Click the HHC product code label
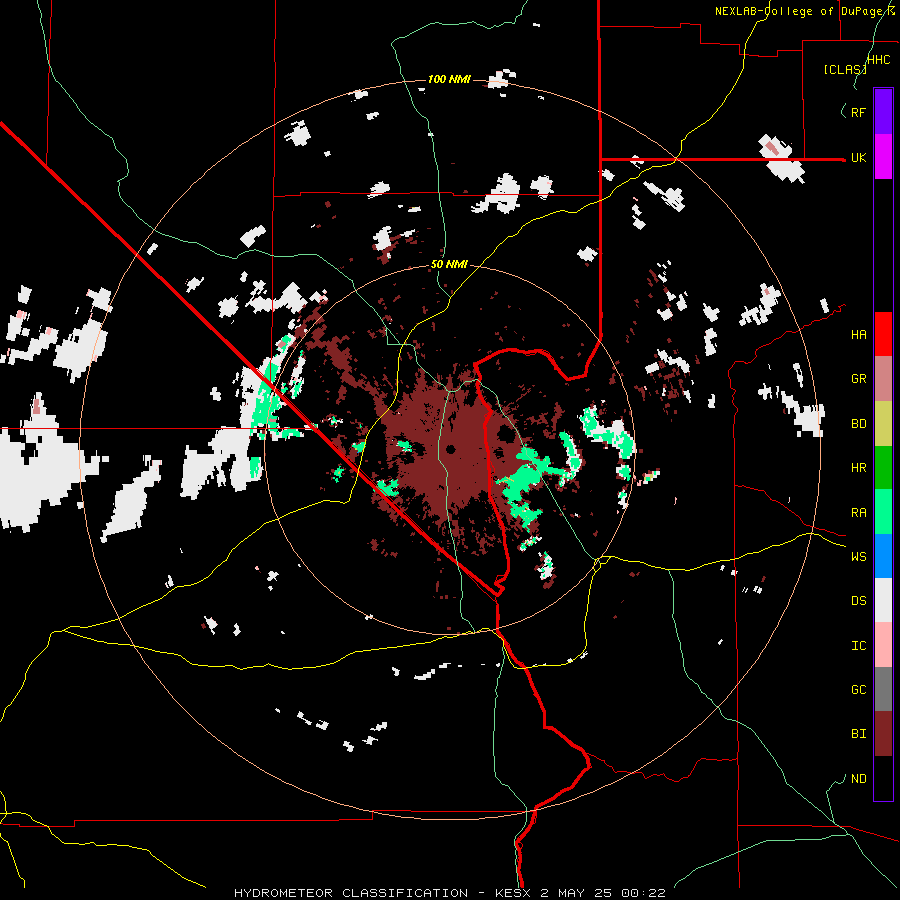Image resolution: width=900 pixels, height=900 pixels. click(878, 60)
